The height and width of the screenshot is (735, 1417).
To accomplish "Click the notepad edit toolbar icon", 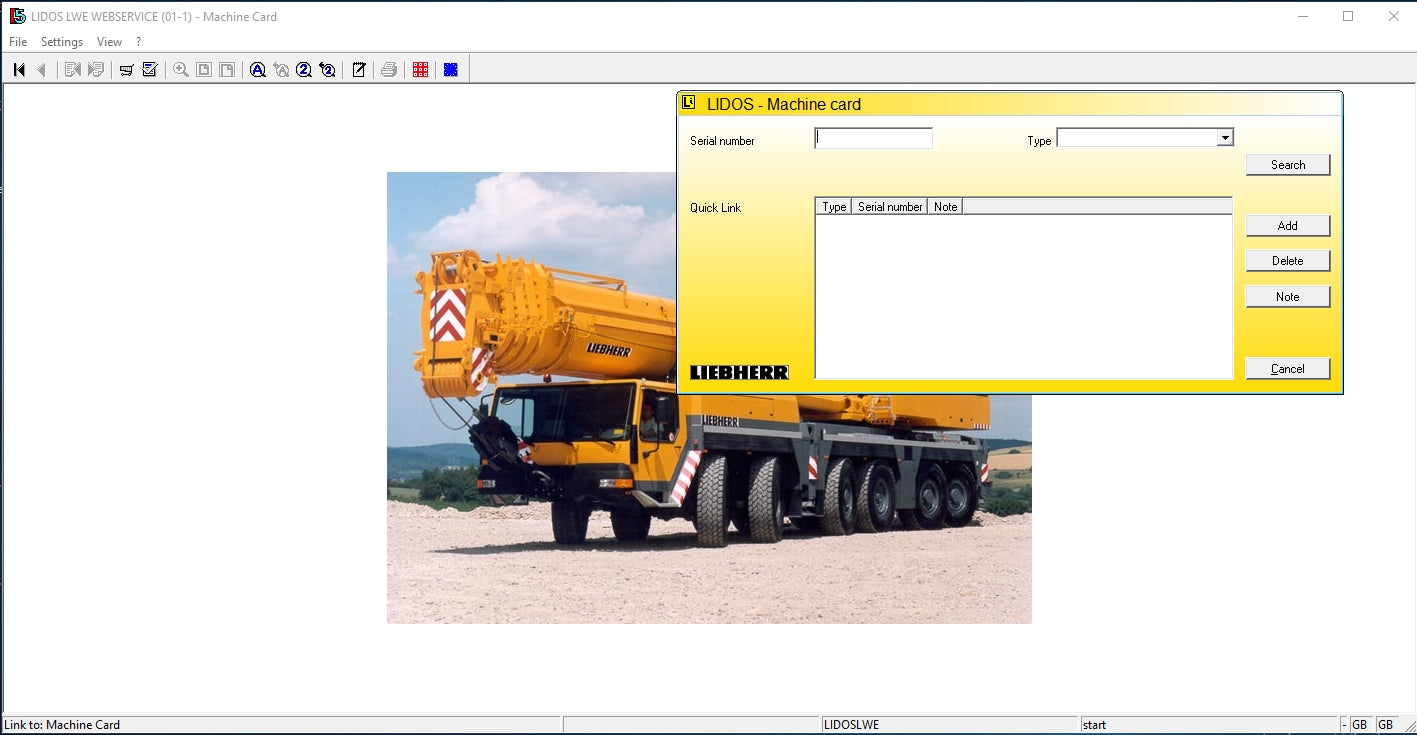I will click(358, 70).
